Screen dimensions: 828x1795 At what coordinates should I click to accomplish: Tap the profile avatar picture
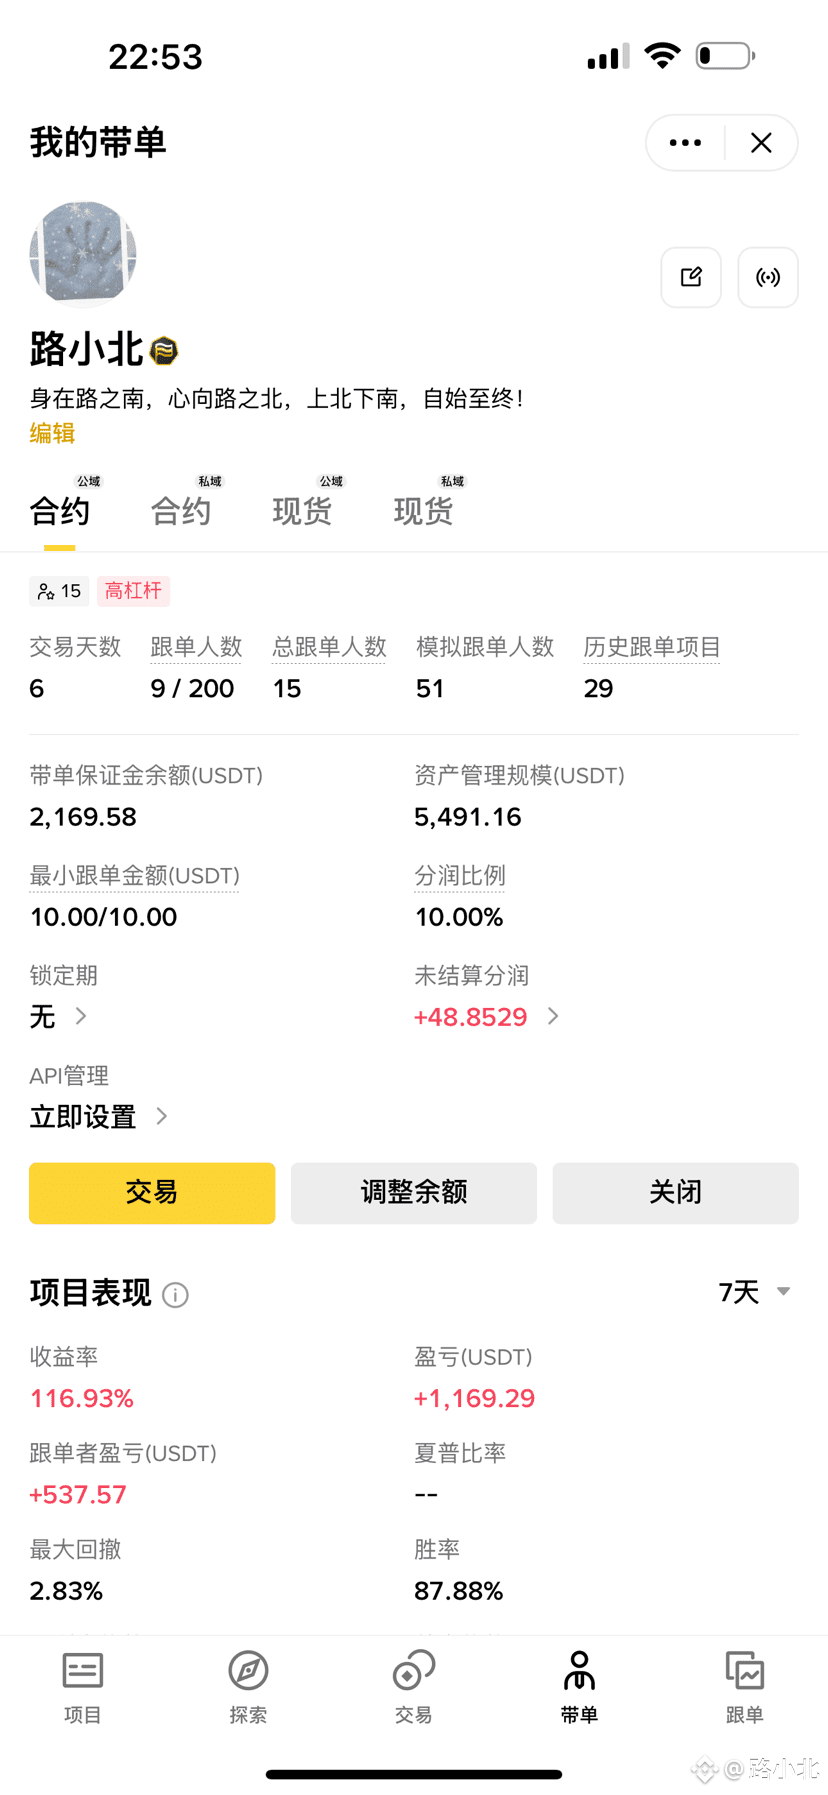pyautogui.click(x=83, y=254)
